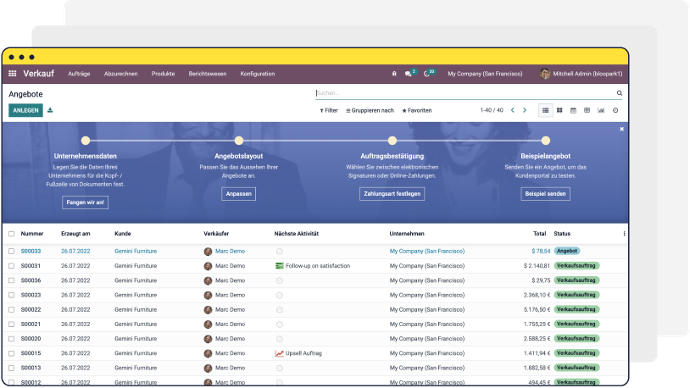This screenshot has width=690, height=388.
Task: Open the Berichtswesen menu
Action: pyautogui.click(x=208, y=74)
